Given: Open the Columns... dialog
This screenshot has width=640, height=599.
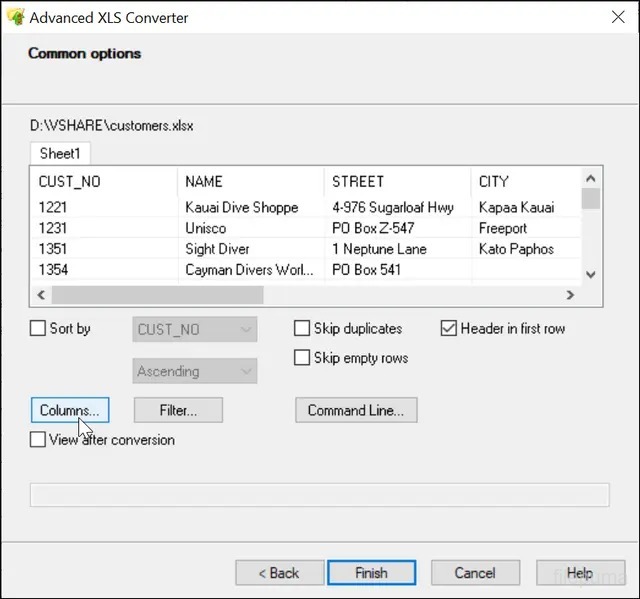Looking at the screenshot, I should tap(70, 410).
